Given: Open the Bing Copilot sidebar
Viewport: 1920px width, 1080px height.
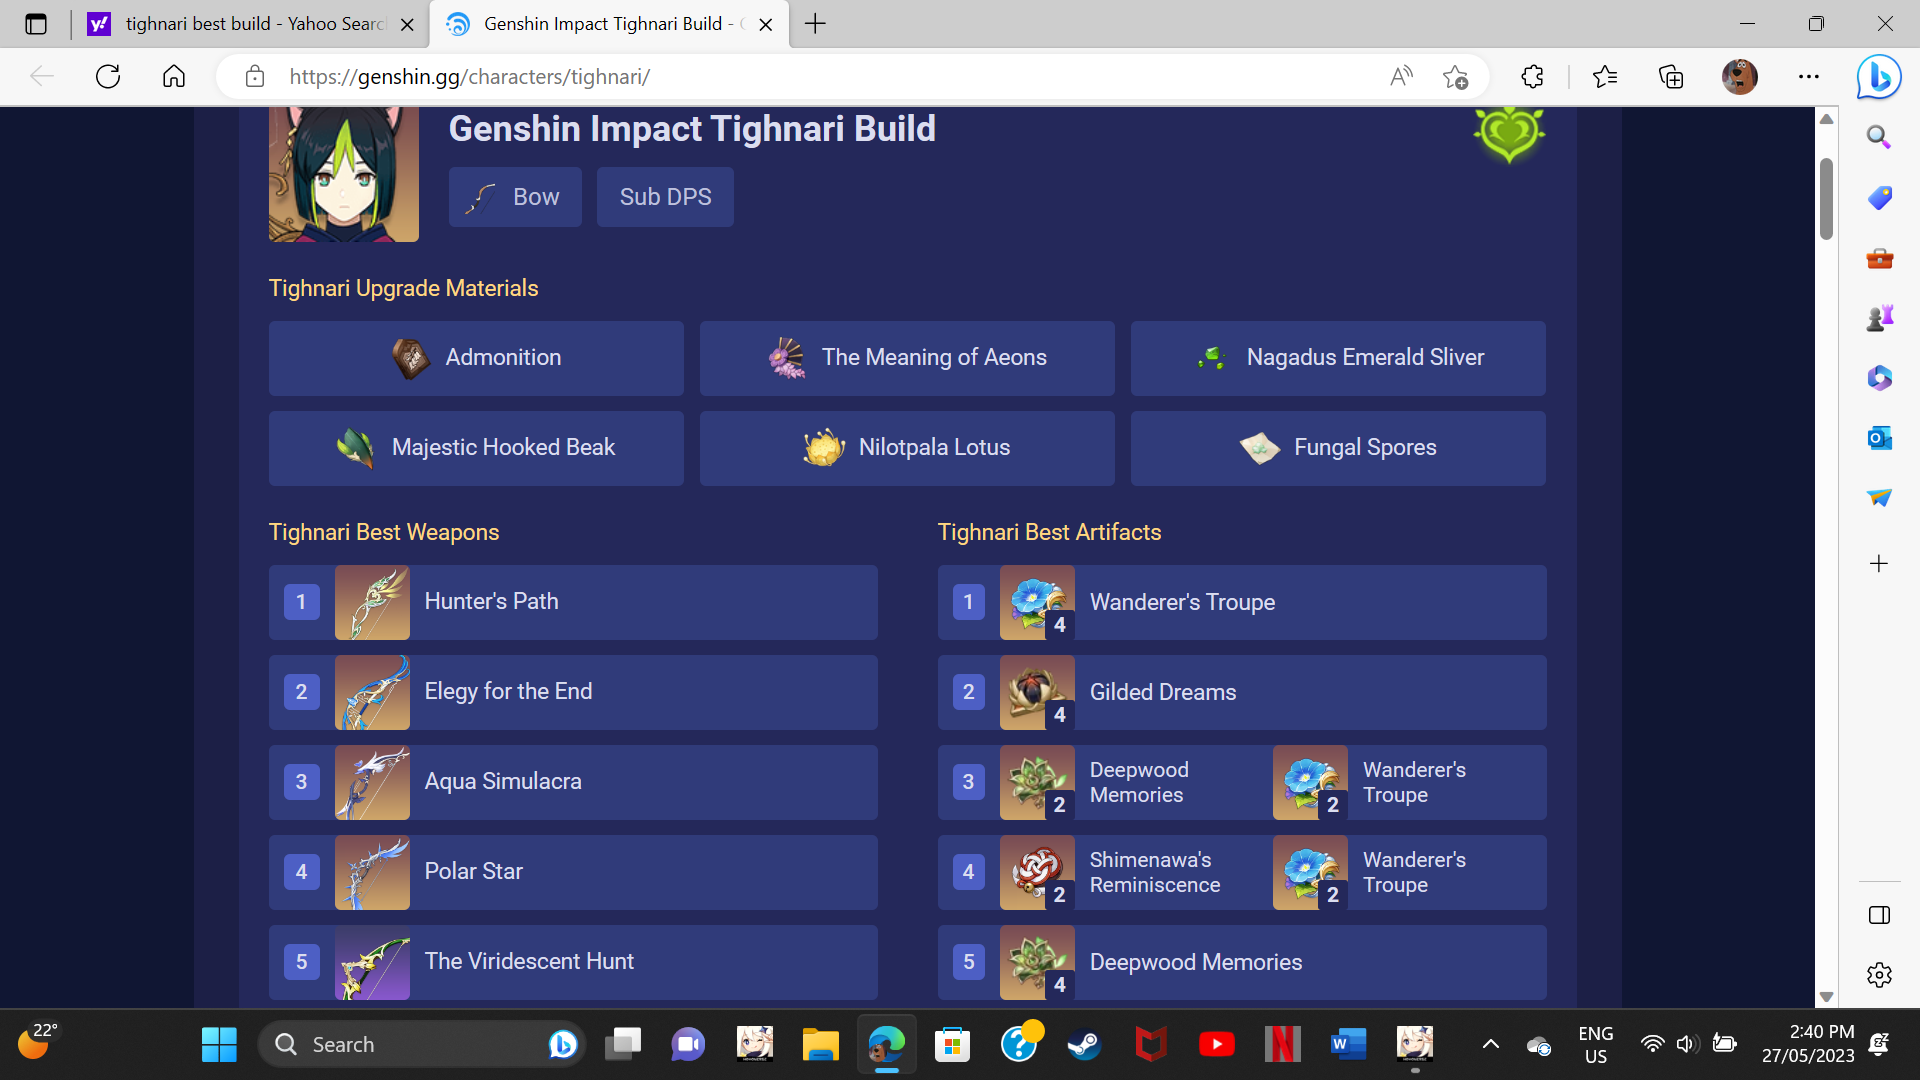Looking at the screenshot, I should click(1878, 76).
